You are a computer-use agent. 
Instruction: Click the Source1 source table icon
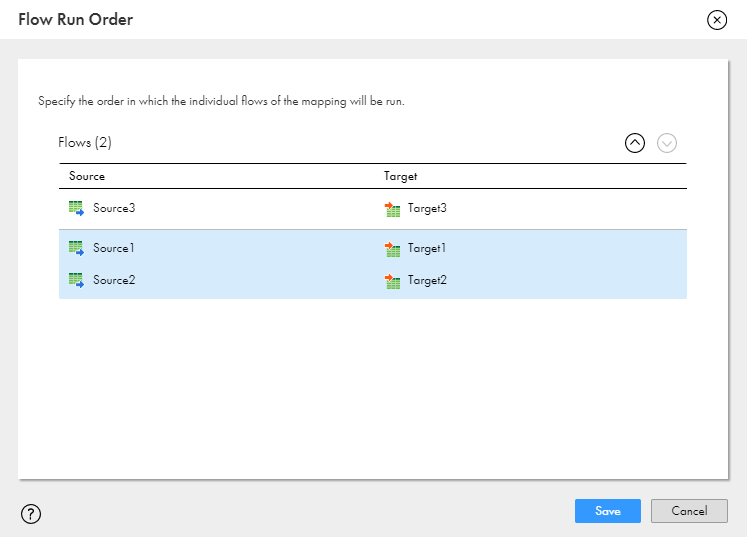point(76,248)
